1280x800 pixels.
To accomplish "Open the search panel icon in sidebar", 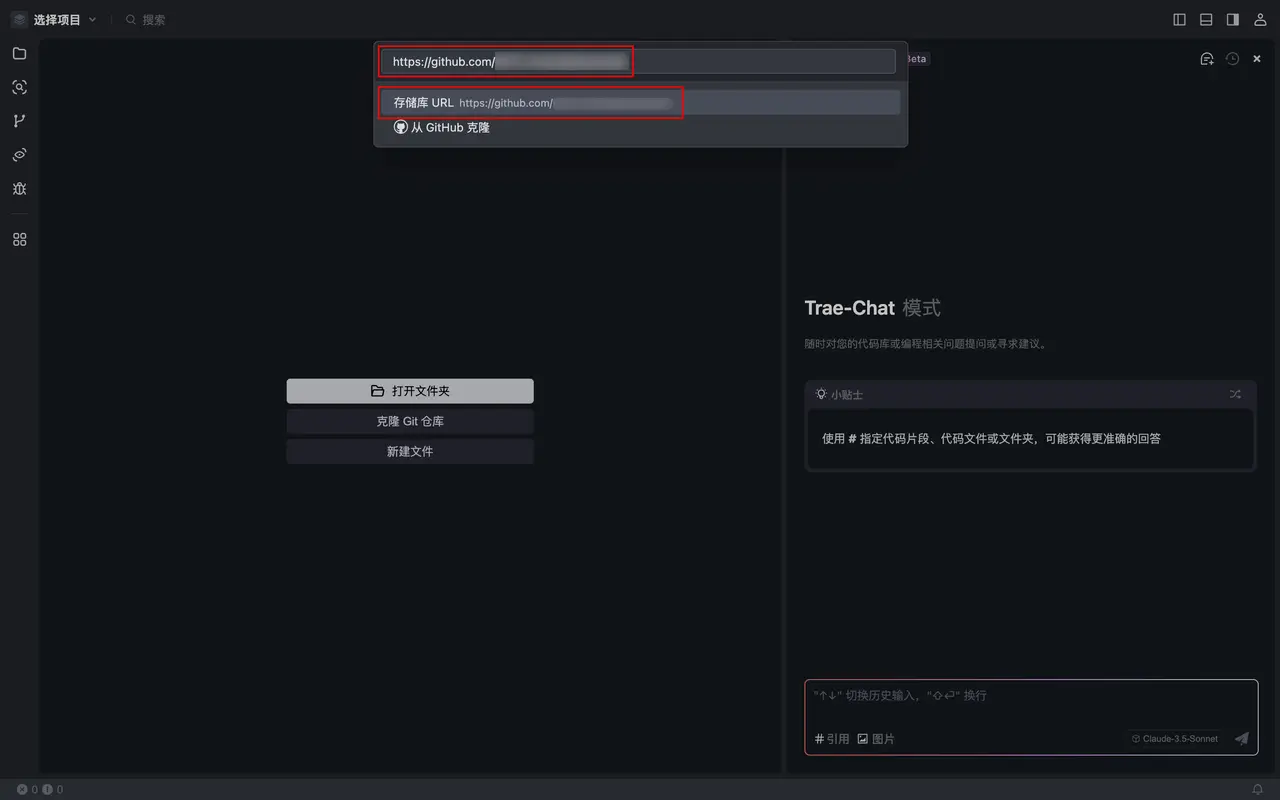I will [x=19, y=87].
